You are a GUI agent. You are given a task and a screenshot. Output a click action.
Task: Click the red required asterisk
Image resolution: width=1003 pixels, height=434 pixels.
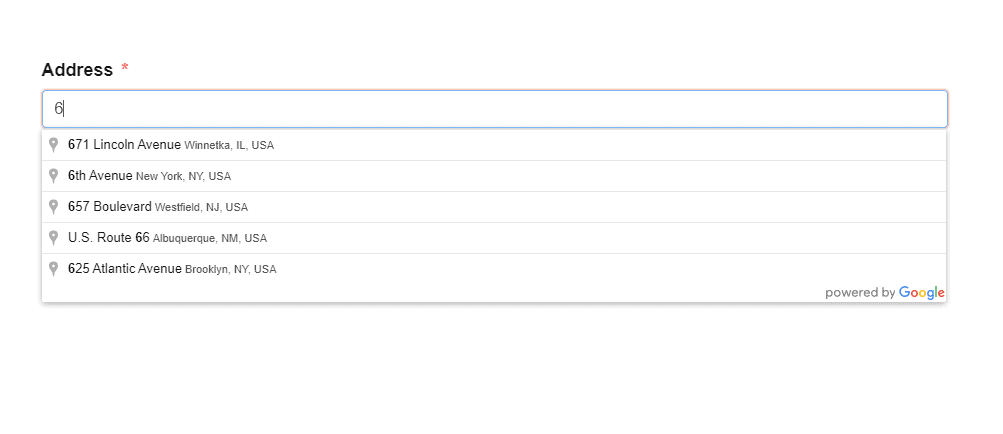click(x=125, y=69)
